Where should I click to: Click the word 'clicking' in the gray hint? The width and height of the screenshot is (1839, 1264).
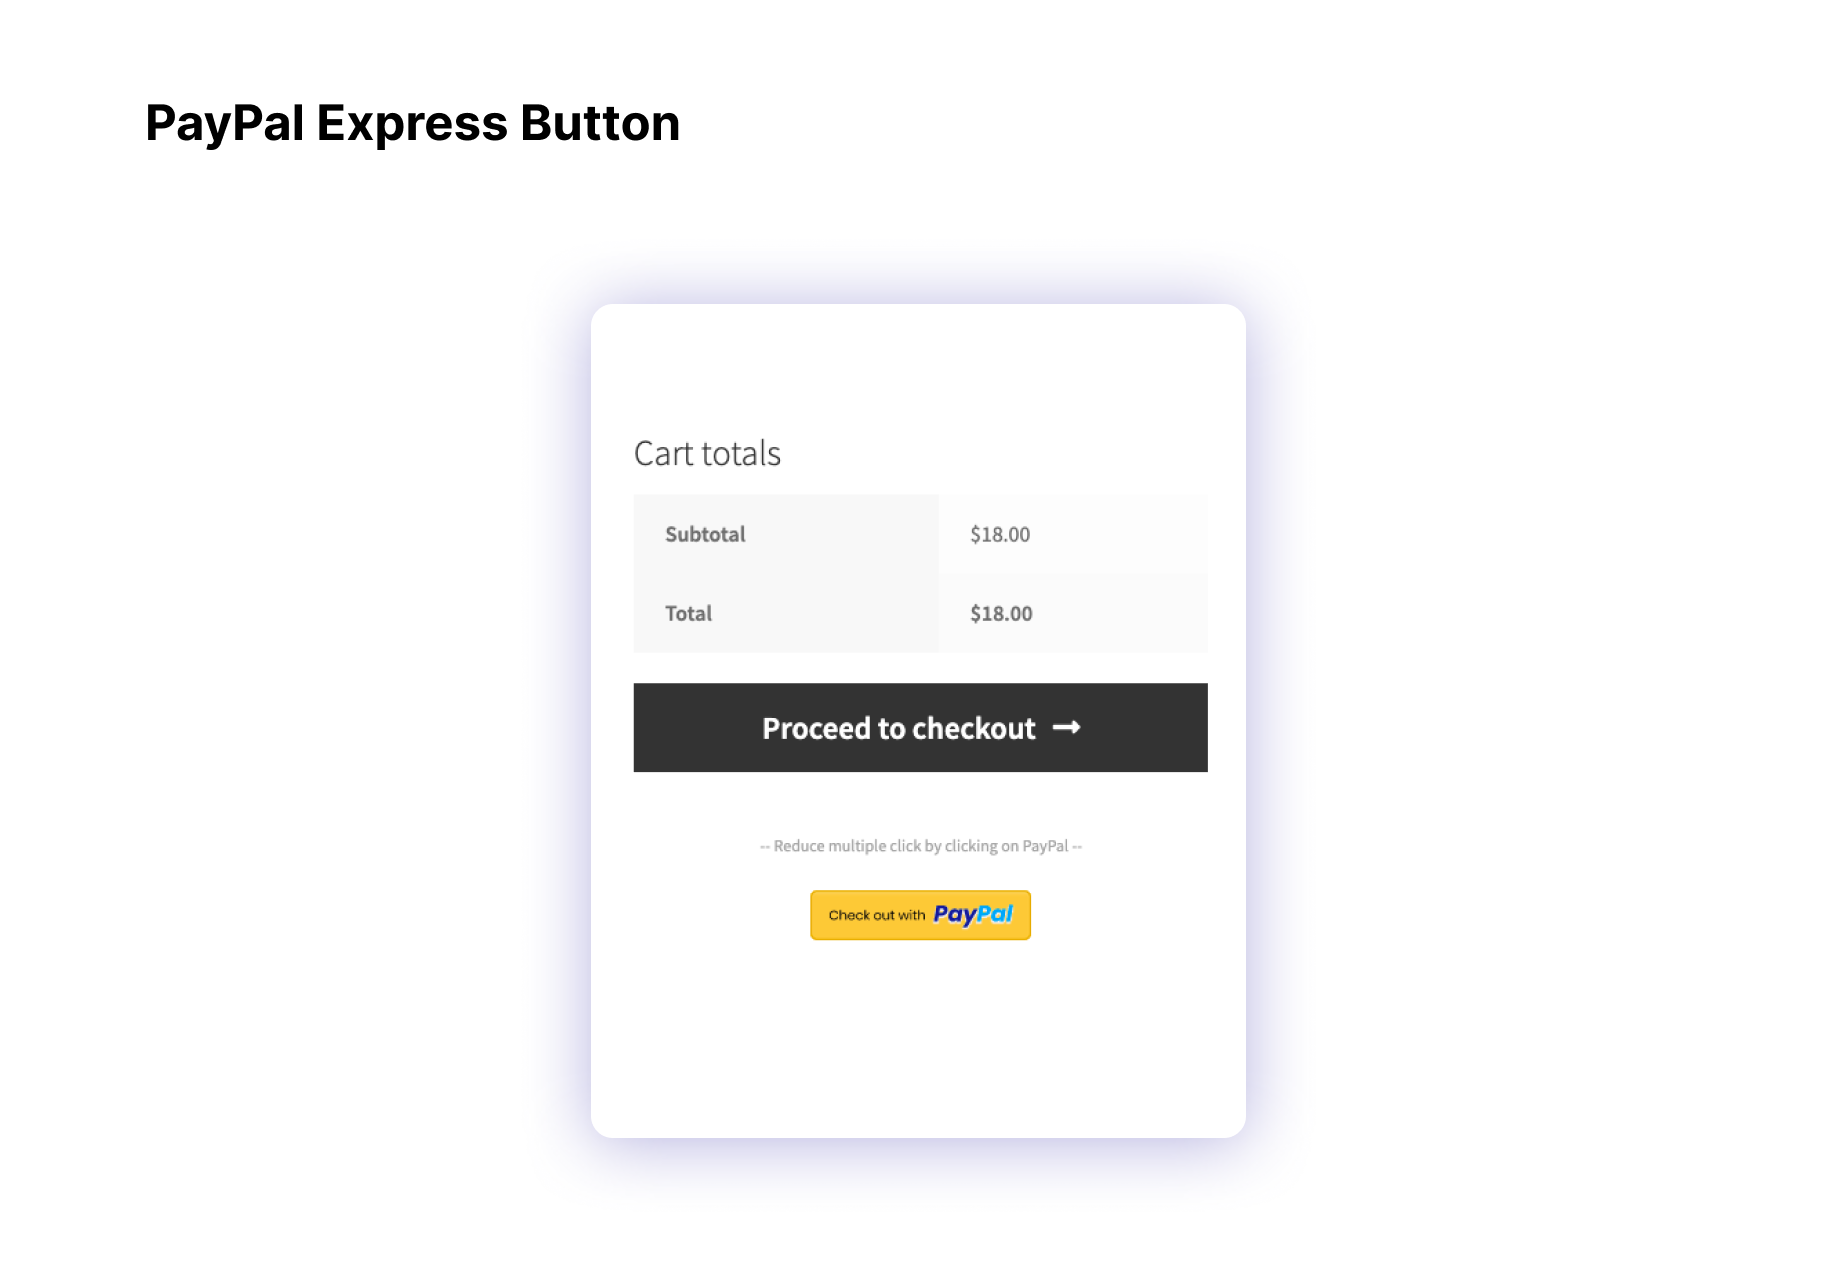pyautogui.click(x=971, y=846)
